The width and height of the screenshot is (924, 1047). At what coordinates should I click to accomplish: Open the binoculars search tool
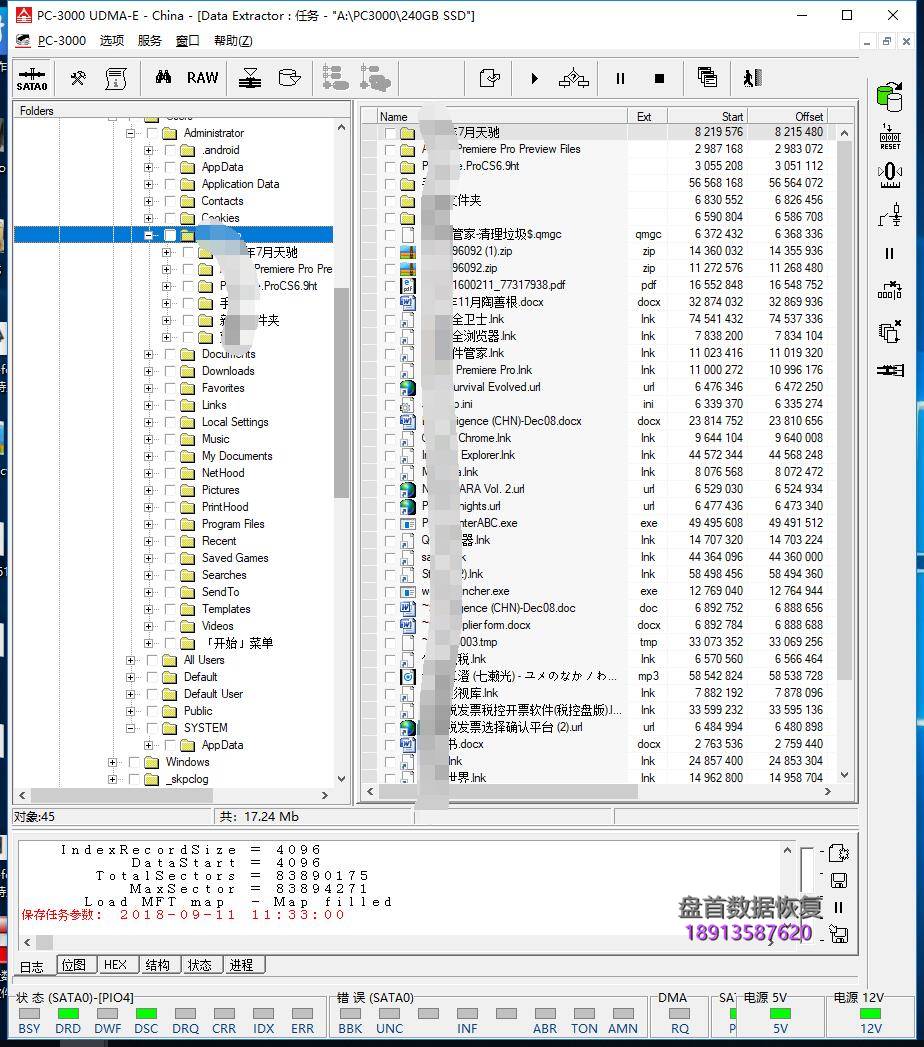pyautogui.click(x=163, y=78)
